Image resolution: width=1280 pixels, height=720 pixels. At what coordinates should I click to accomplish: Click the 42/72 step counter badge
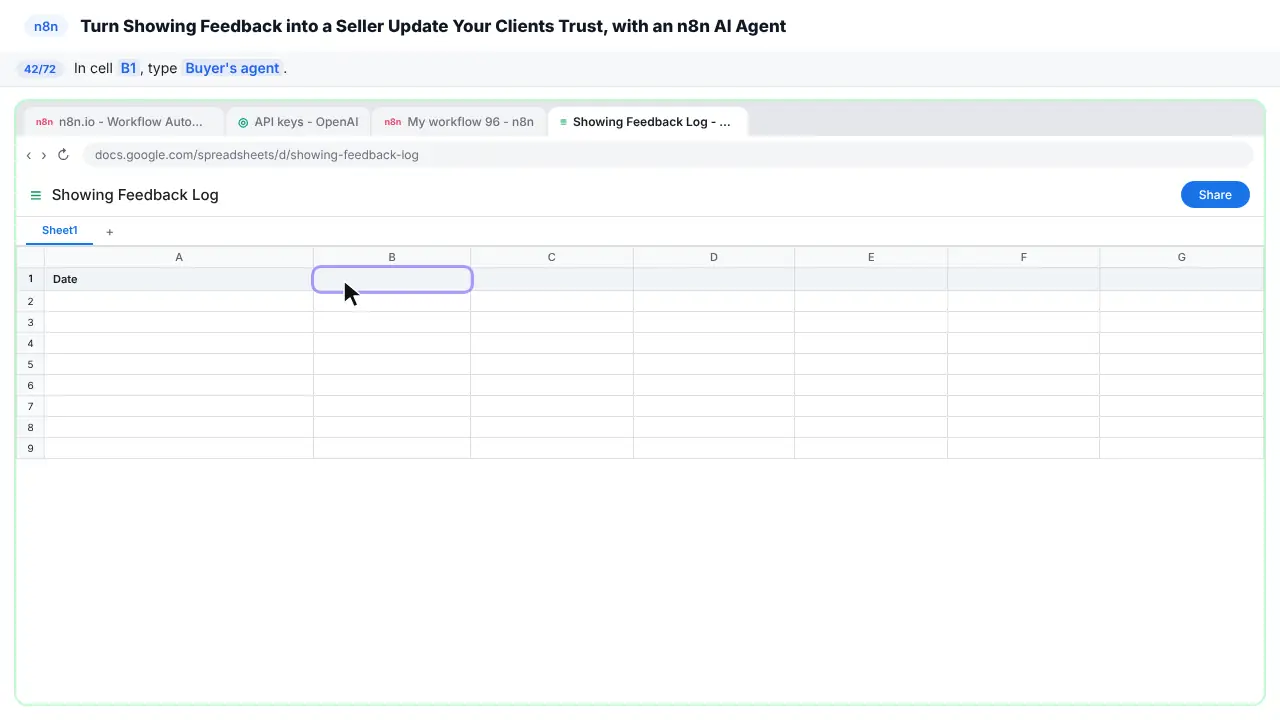coord(40,69)
